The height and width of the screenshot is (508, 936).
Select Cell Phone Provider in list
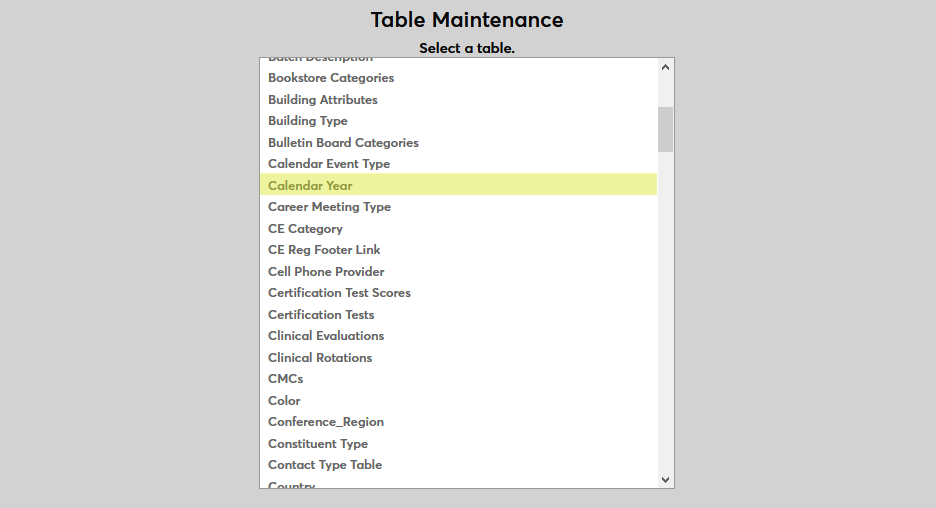coord(326,272)
